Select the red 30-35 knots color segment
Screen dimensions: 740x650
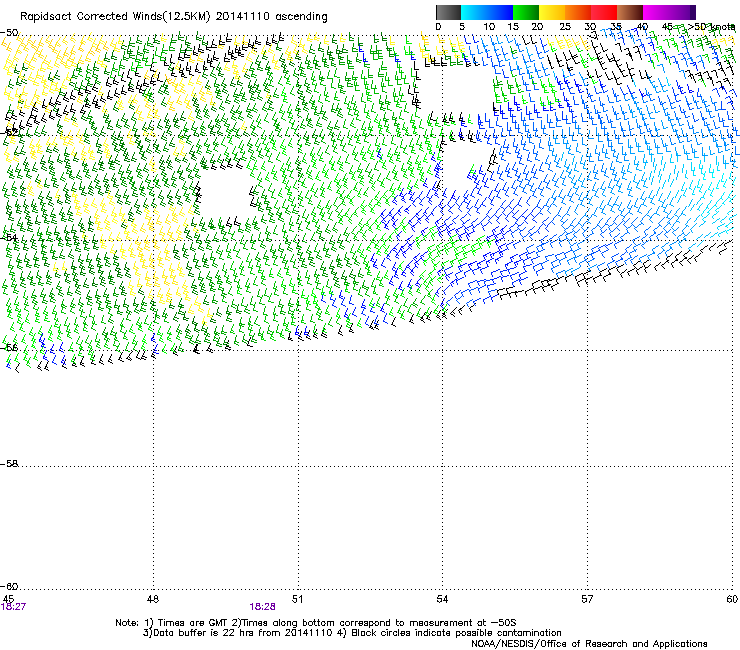pos(604,12)
